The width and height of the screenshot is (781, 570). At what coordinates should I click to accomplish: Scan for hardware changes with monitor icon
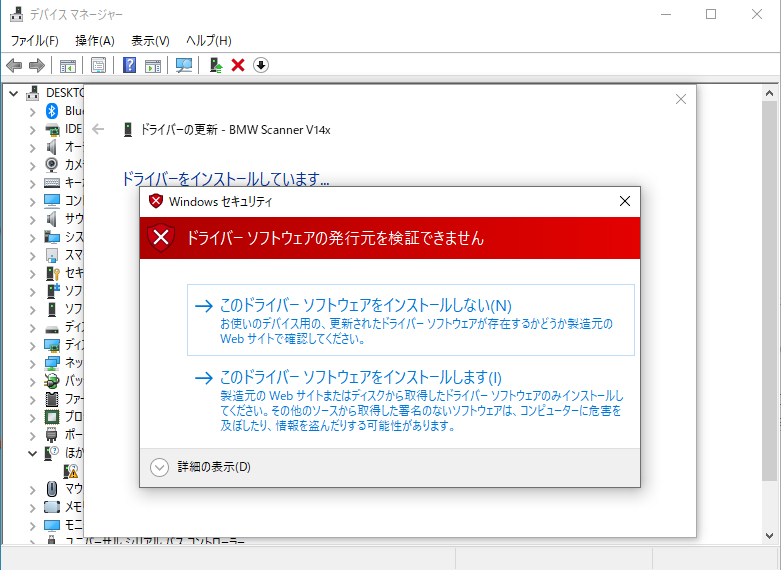click(x=184, y=65)
